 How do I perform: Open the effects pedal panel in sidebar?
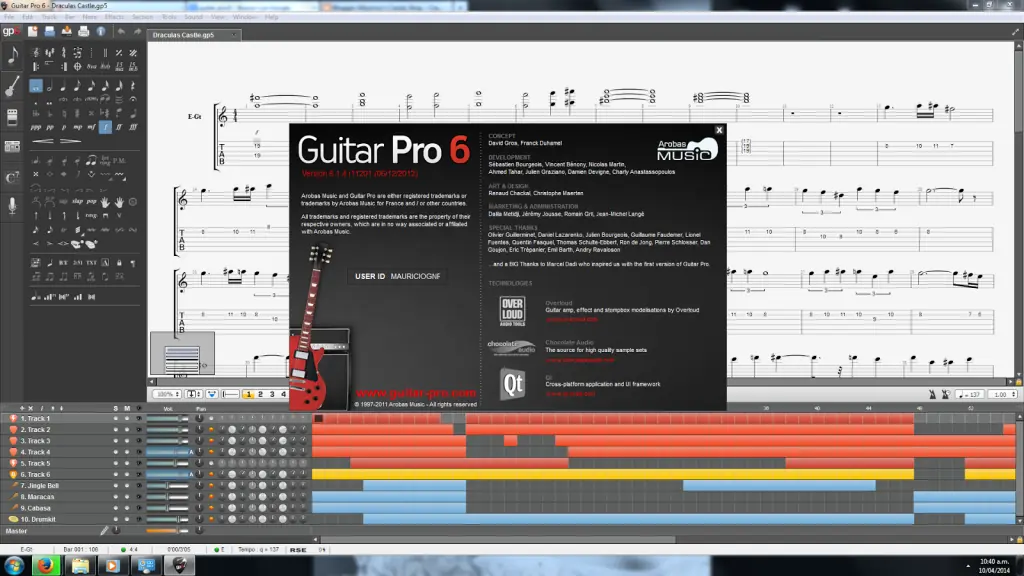pos(12,118)
